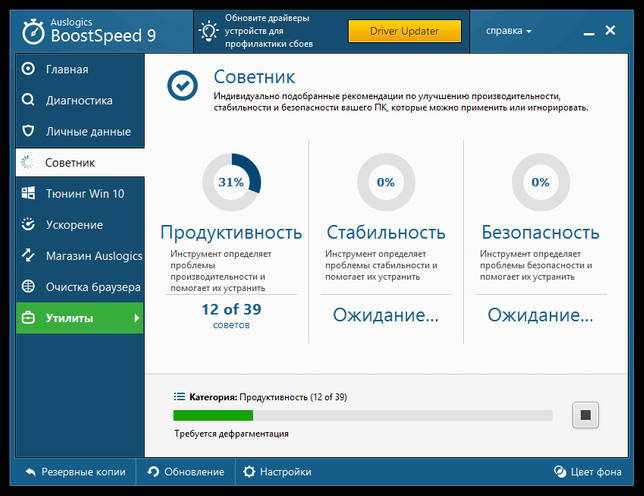Click the Продуктивность heading
Viewport: 644px width, 496px height.
[231, 232]
